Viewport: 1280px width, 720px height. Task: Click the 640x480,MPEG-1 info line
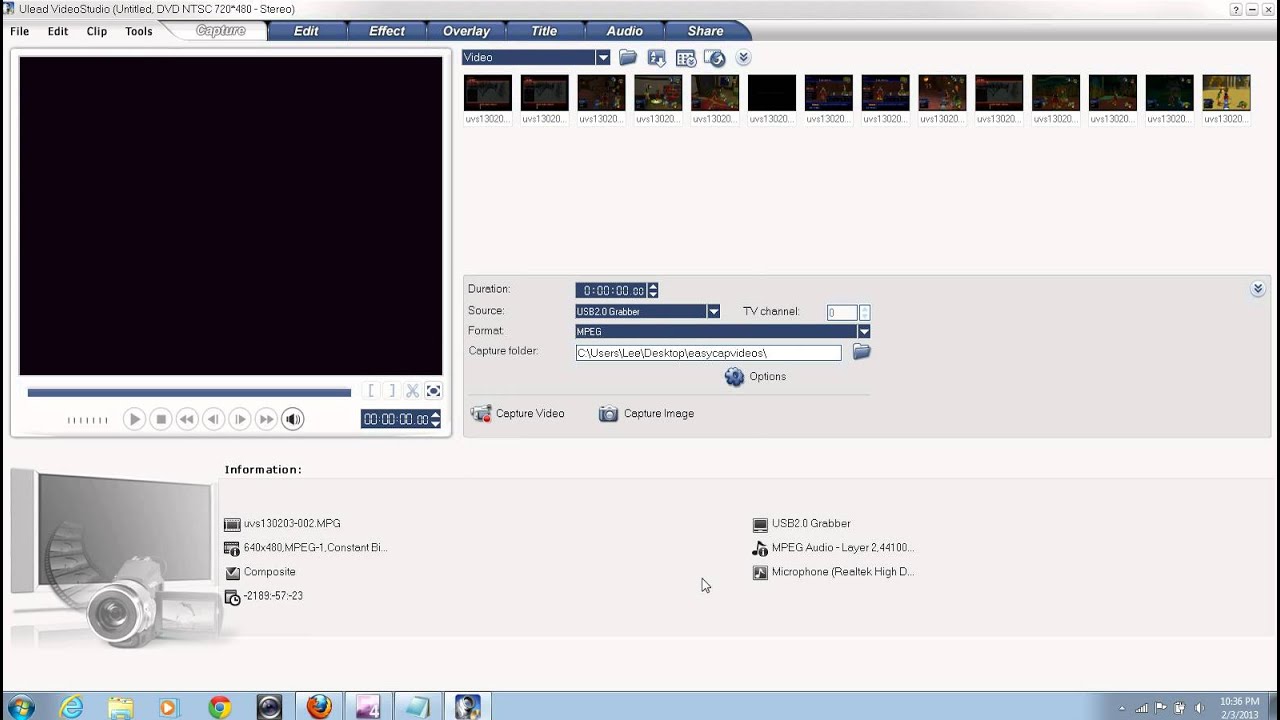coord(315,548)
